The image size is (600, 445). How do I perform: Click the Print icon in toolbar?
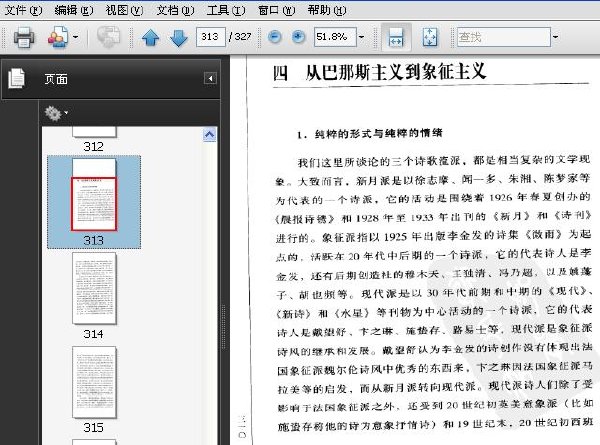[x=24, y=37]
